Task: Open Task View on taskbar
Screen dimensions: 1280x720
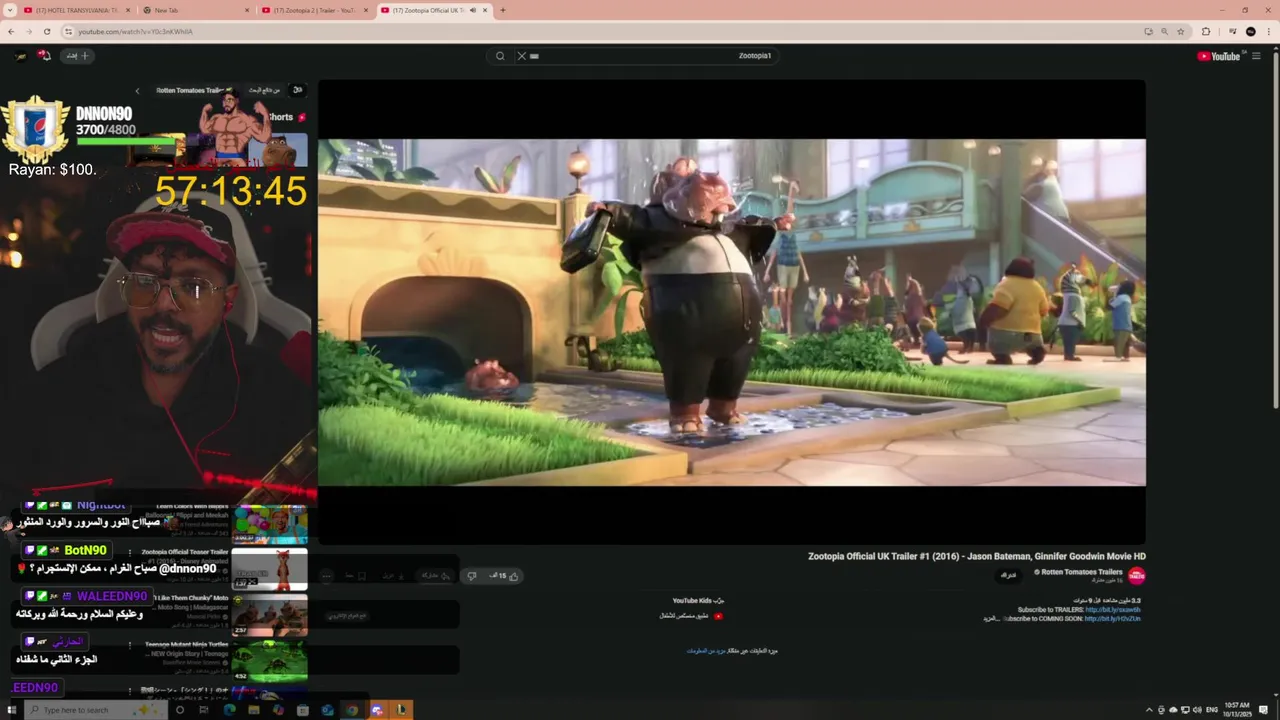Action: (x=204, y=710)
